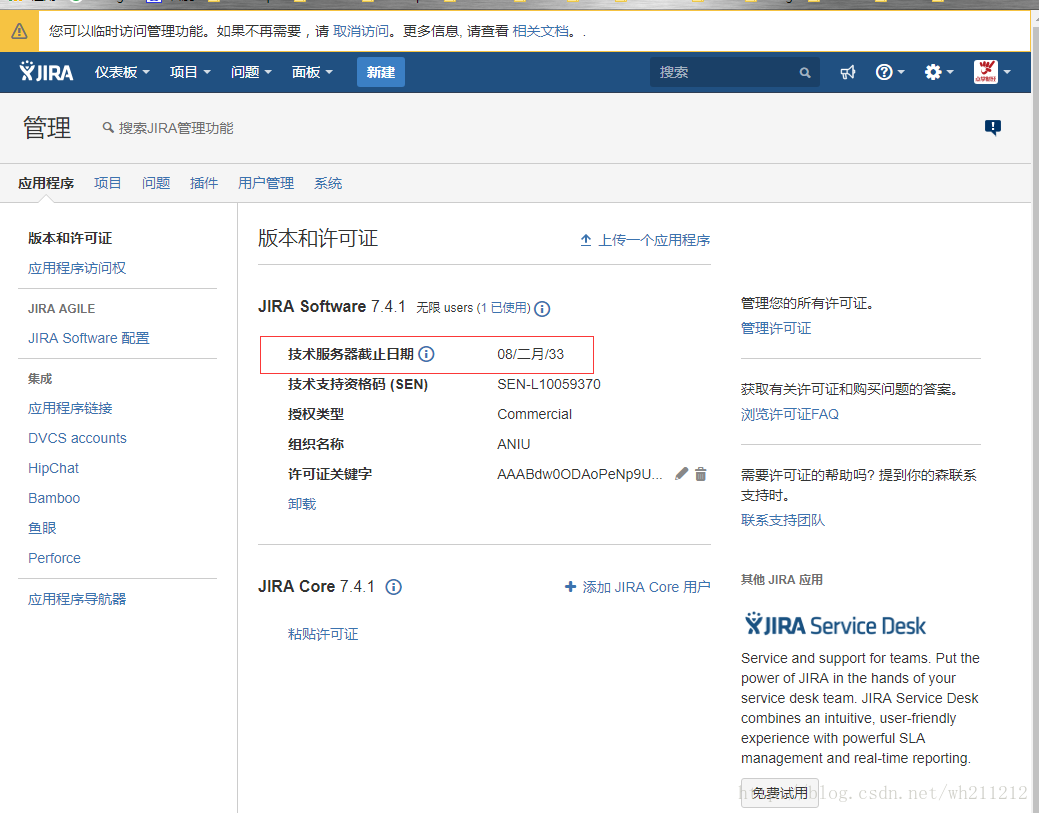This screenshot has width=1039, height=813.
Task: Click the Commercial license type text
Action: click(x=535, y=414)
